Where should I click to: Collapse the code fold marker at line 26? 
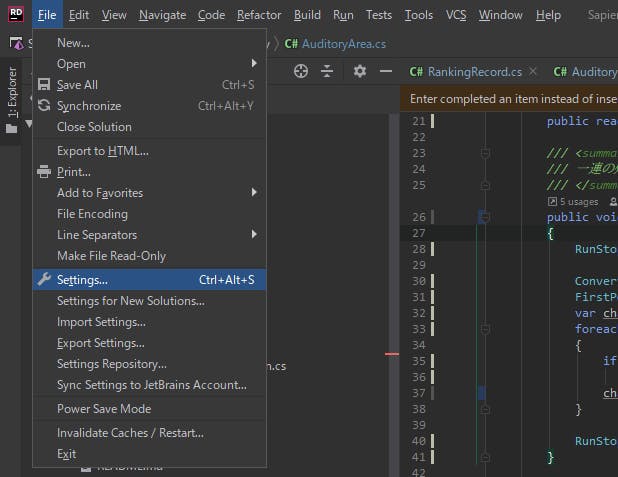485,217
